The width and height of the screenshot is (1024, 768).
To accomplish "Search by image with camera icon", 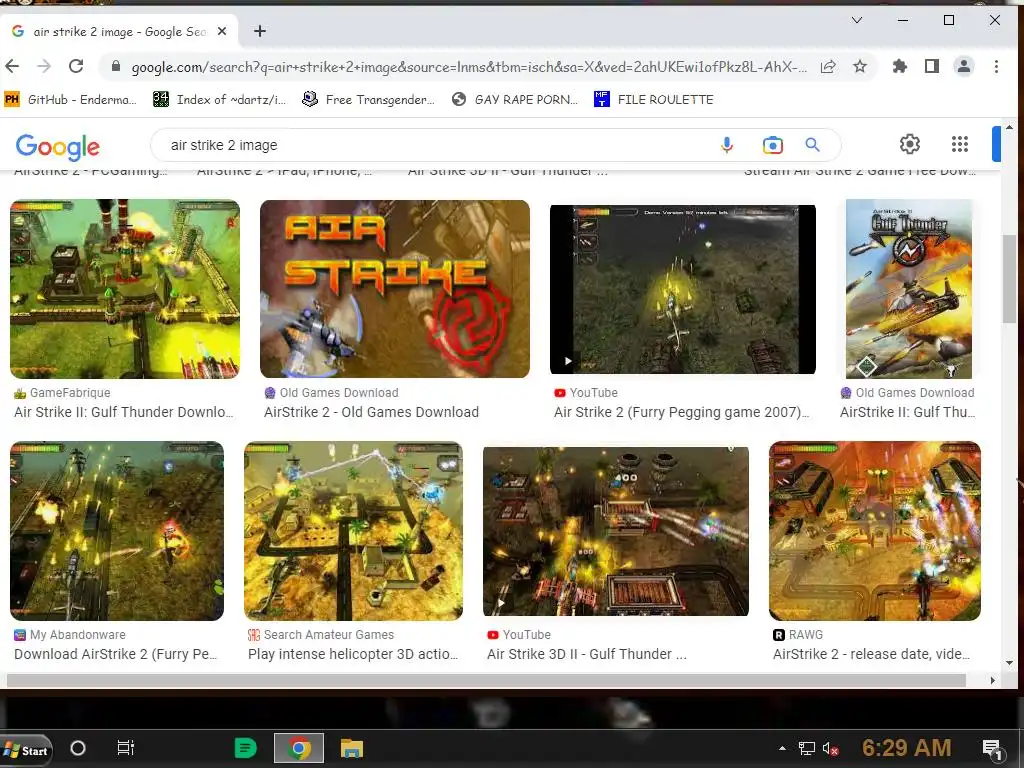I will 772,145.
